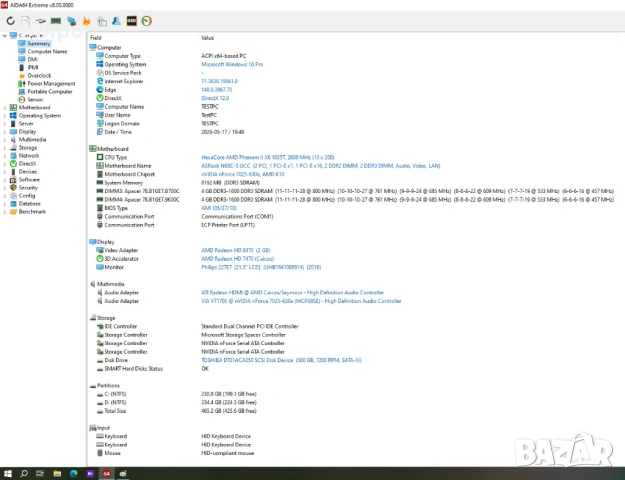Image resolution: width=625 pixels, height=480 pixels.
Task: Open AMD Radeon HD 8470 (2 GB) link
Action: [x=236, y=250]
